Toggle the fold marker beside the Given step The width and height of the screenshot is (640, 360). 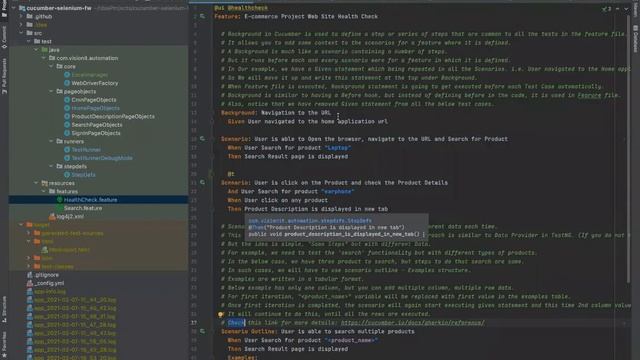coord(212,122)
